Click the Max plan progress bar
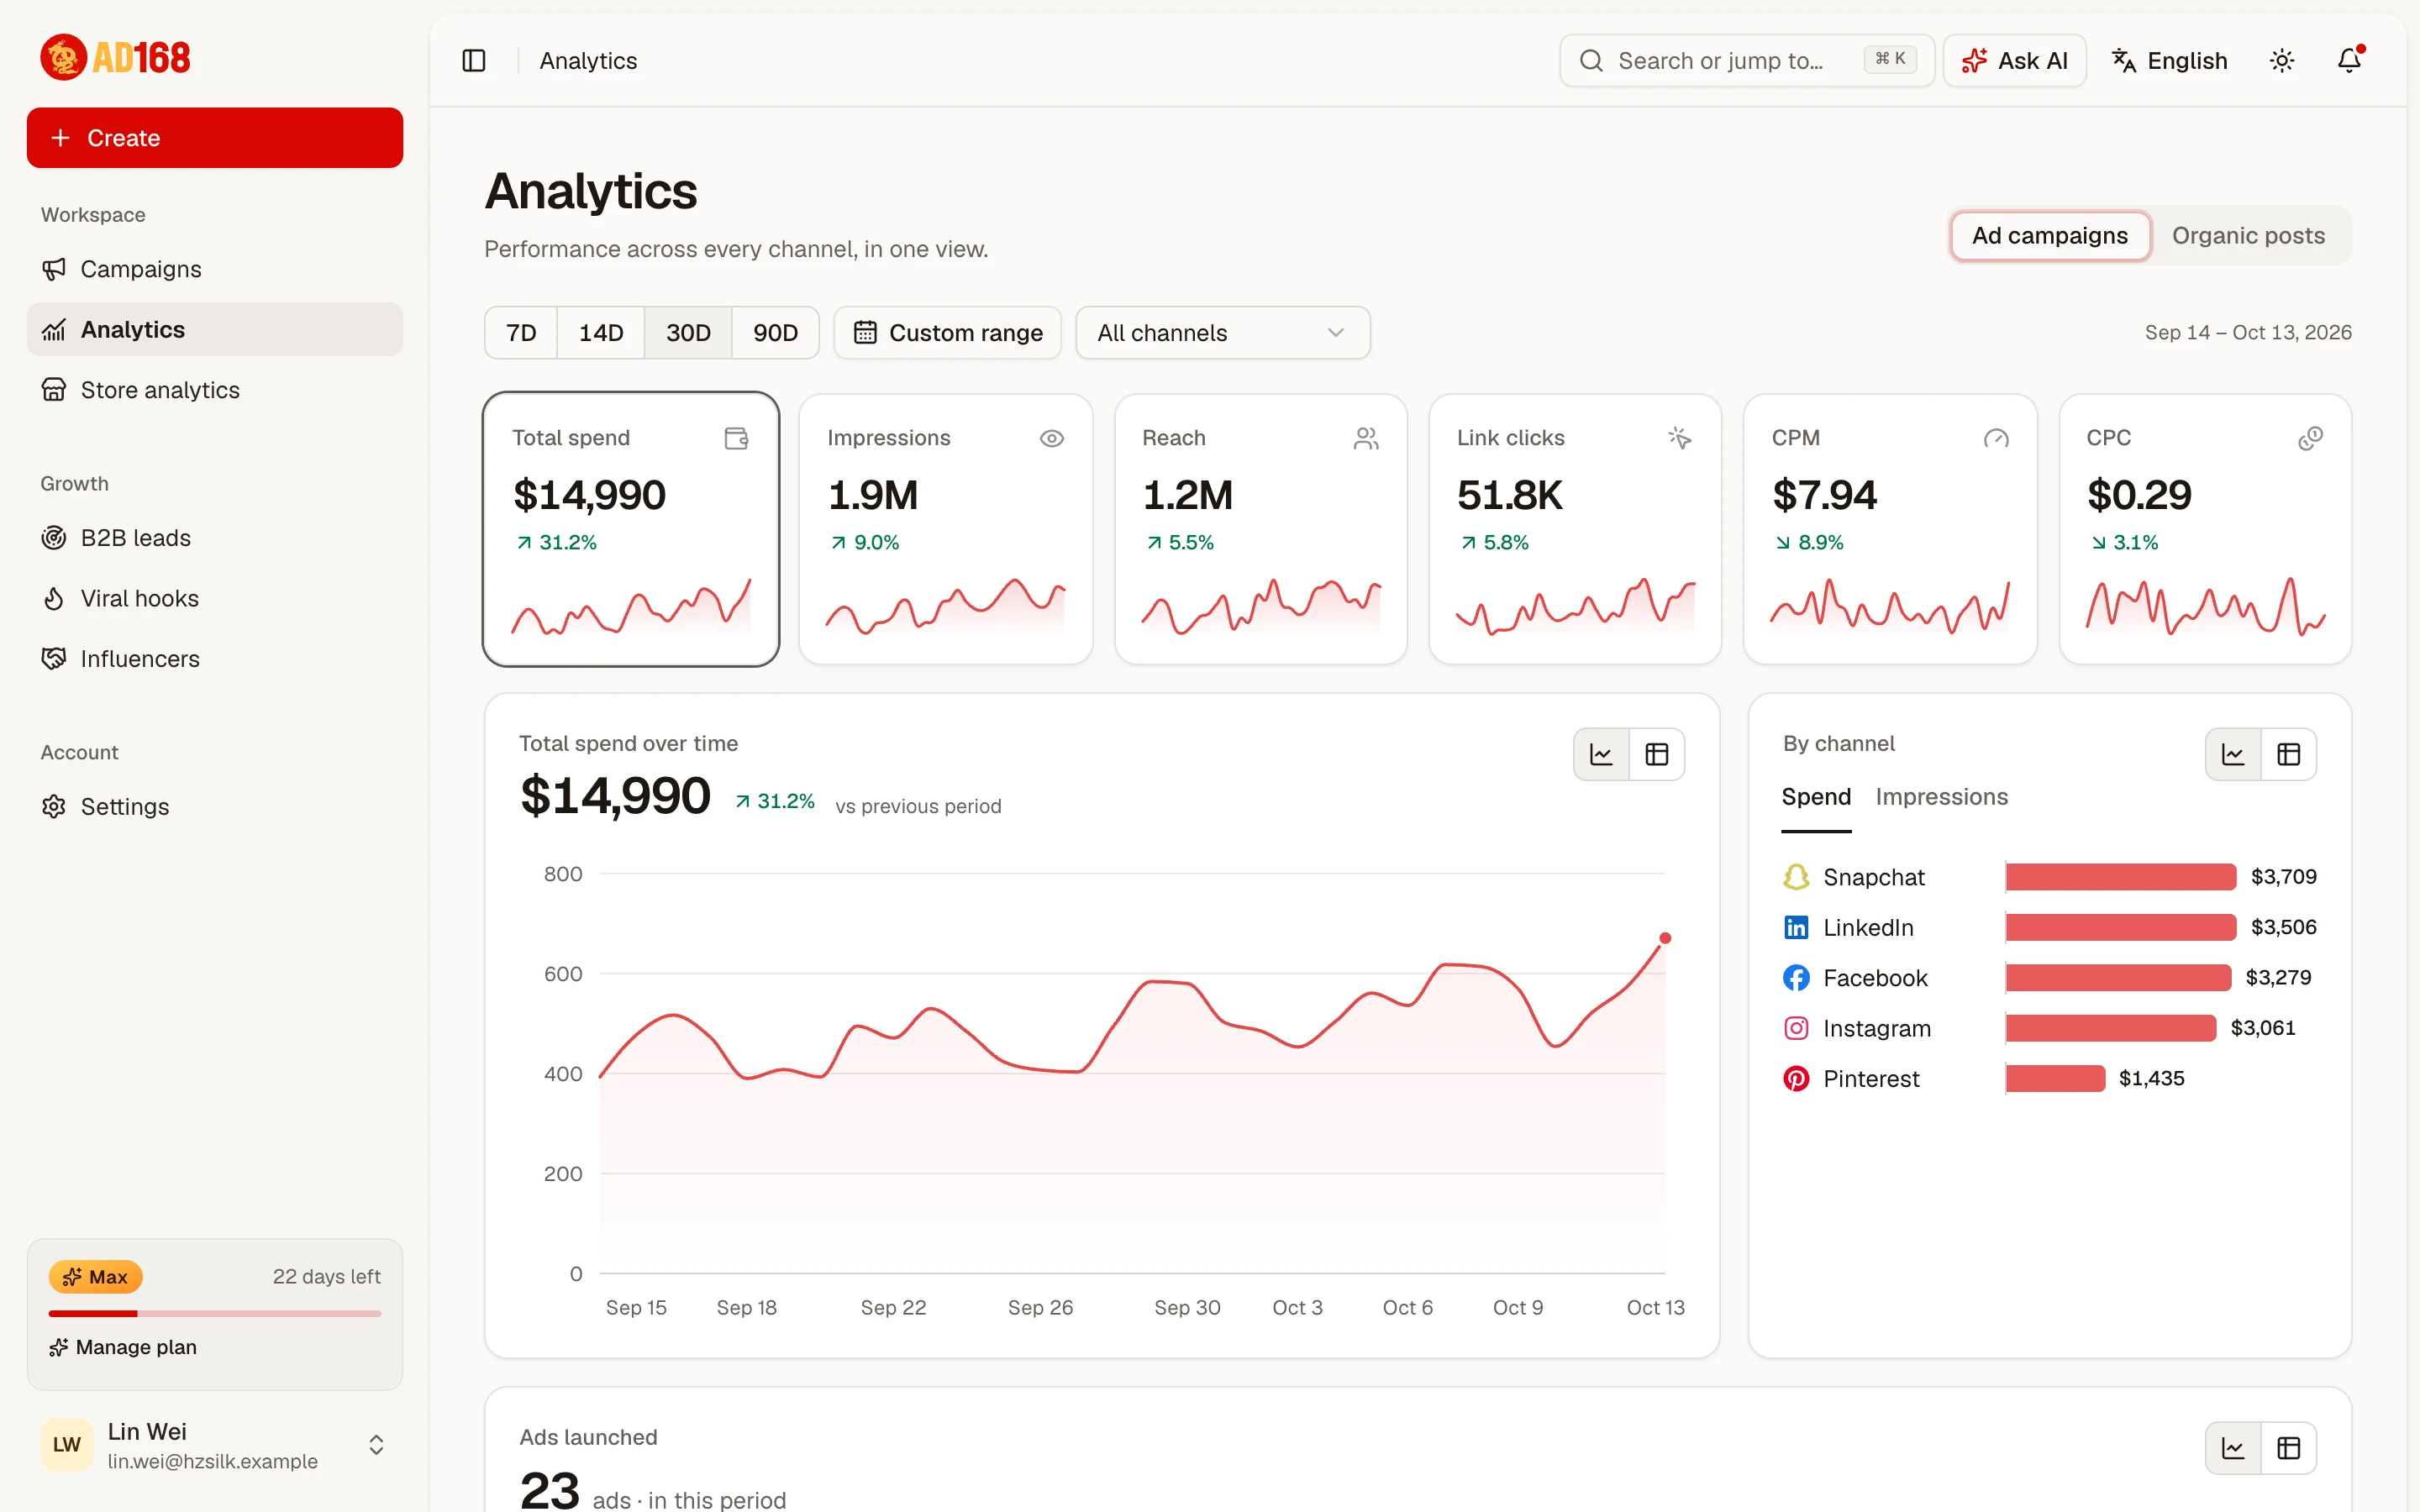Image resolution: width=2420 pixels, height=1512 pixels. coord(214,1313)
